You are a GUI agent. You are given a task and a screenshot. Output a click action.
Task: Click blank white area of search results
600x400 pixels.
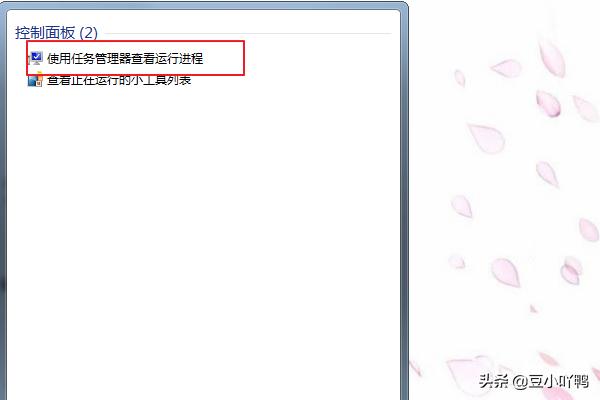[203, 230]
